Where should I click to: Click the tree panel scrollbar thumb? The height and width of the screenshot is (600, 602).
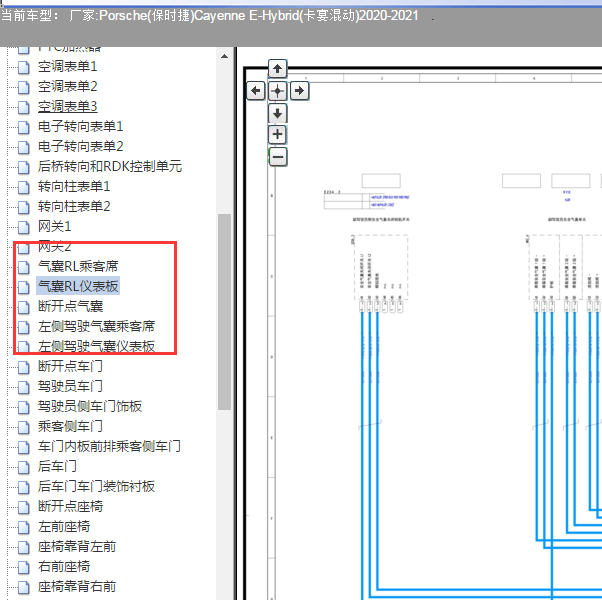[225, 312]
